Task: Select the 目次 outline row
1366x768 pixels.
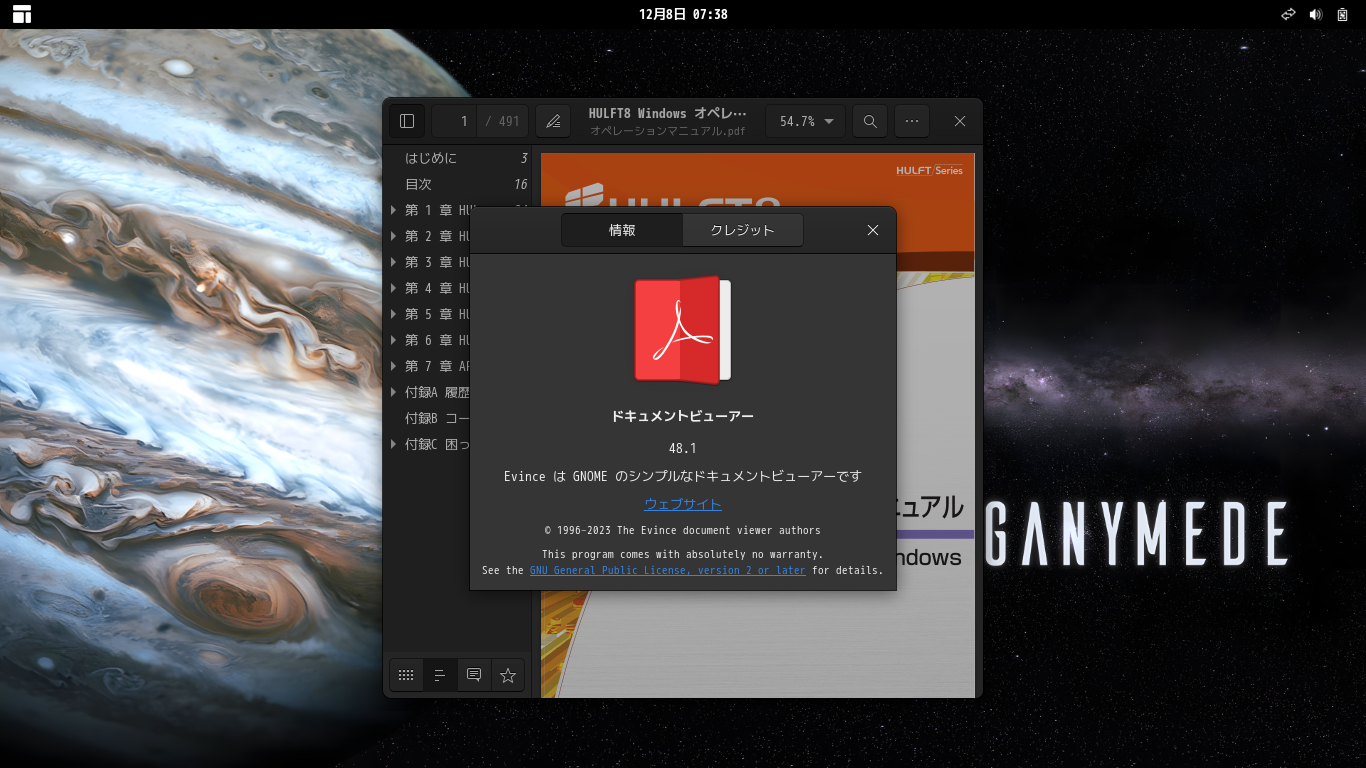Action: [457, 184]
